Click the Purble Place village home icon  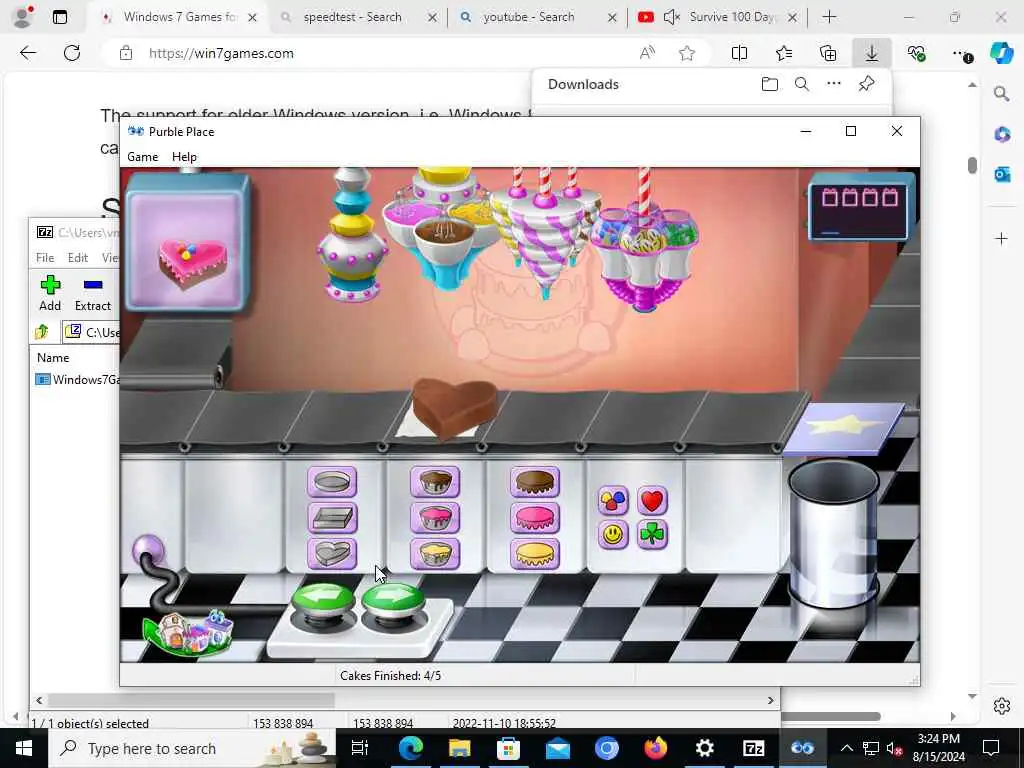coord(189,632)
